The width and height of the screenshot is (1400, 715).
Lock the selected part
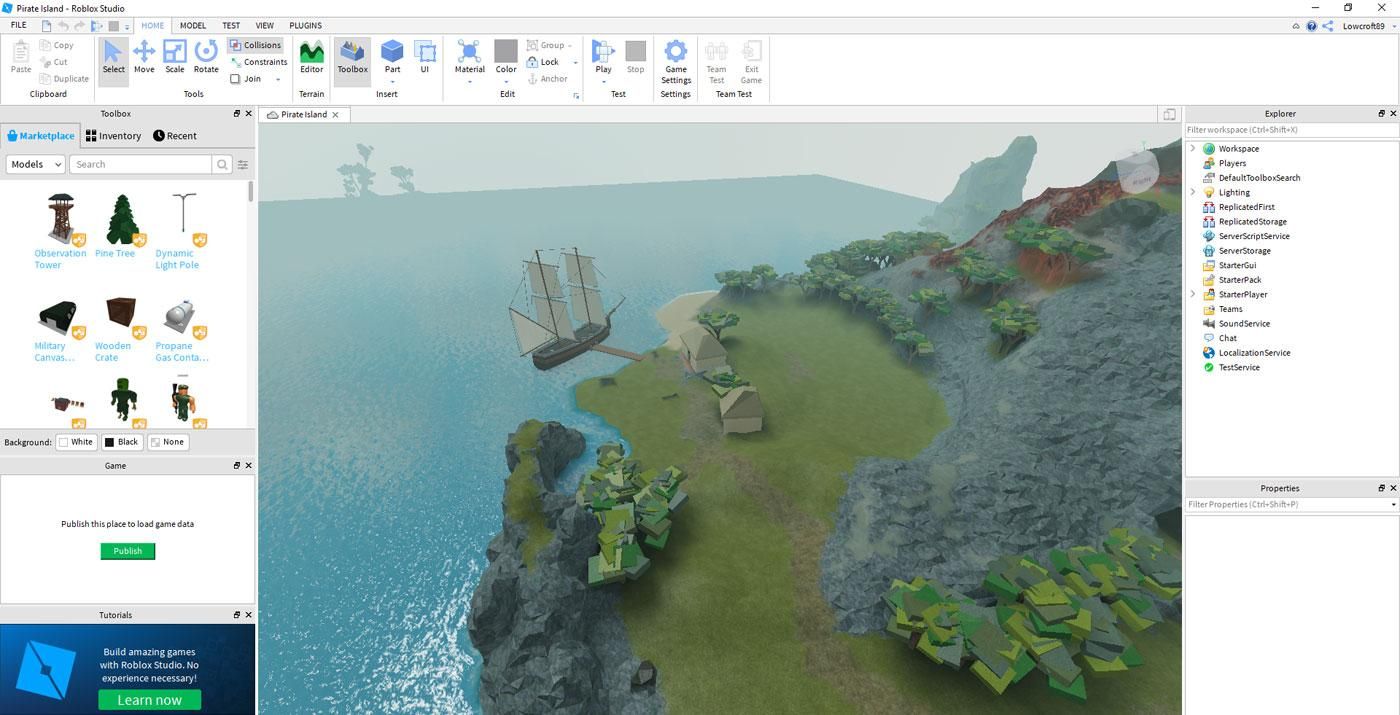543,62
